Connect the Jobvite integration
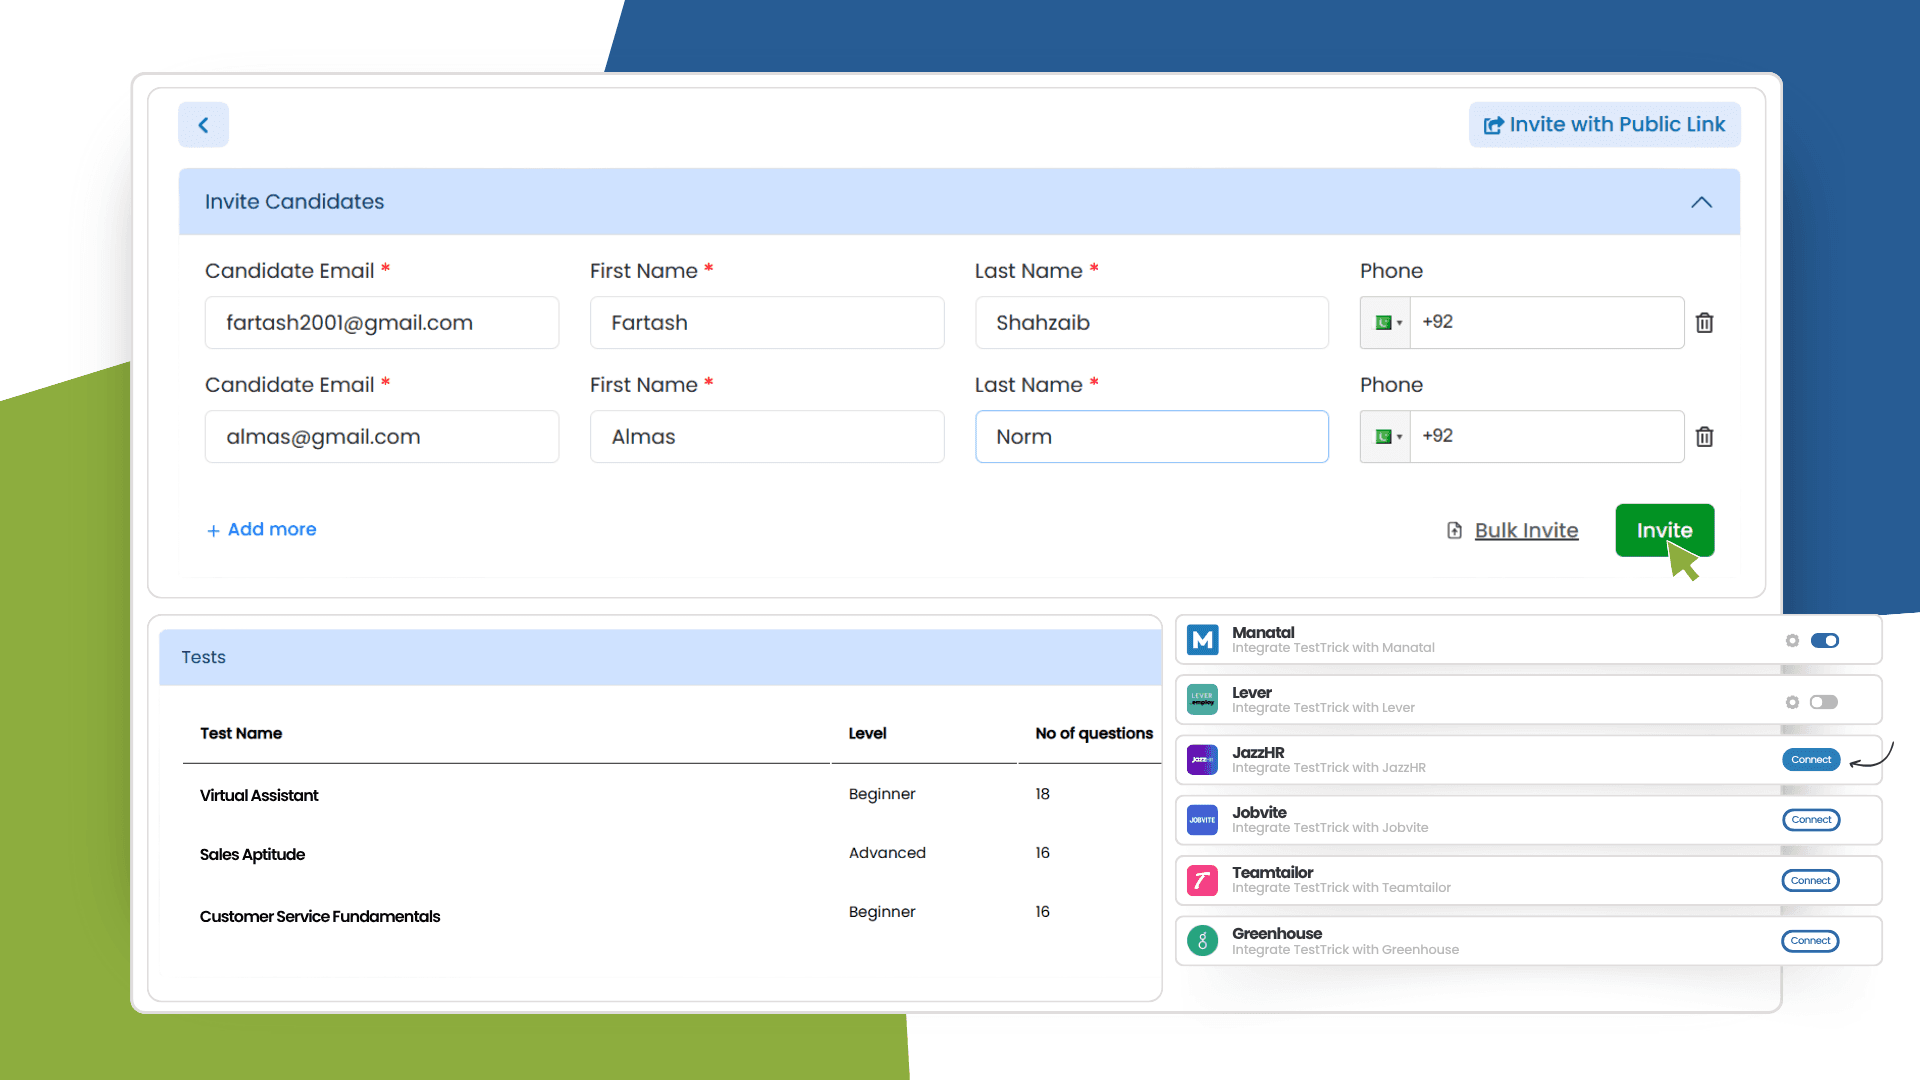 click(1810, 820)
